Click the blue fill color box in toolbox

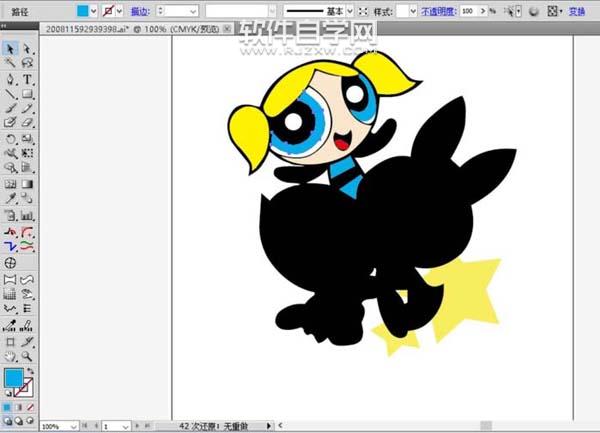[14, 378]
